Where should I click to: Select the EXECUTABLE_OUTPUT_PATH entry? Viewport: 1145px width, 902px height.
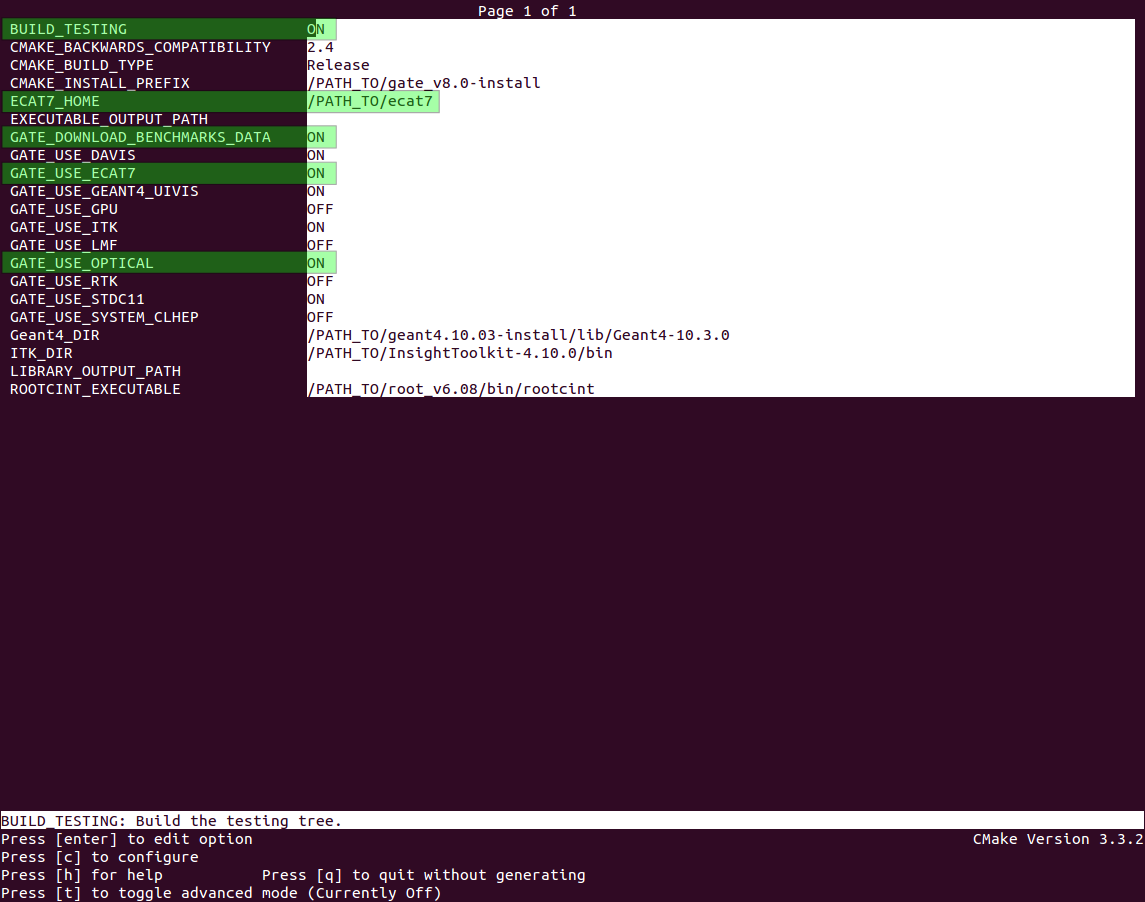[x=109, y=119]
